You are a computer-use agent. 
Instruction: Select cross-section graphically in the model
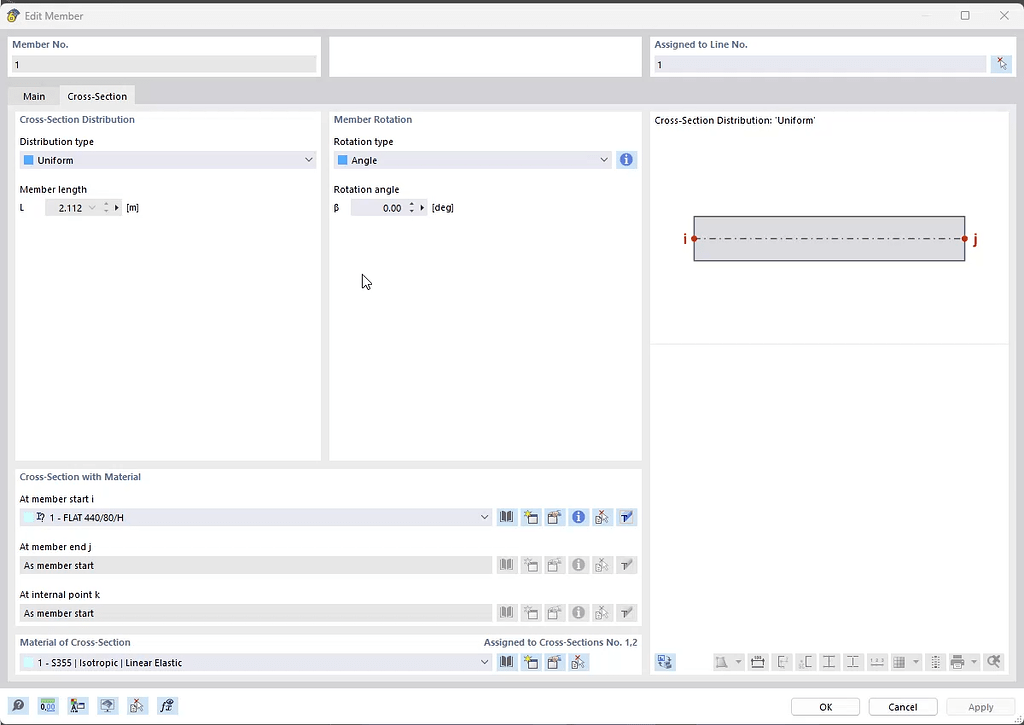pos(602,517)
